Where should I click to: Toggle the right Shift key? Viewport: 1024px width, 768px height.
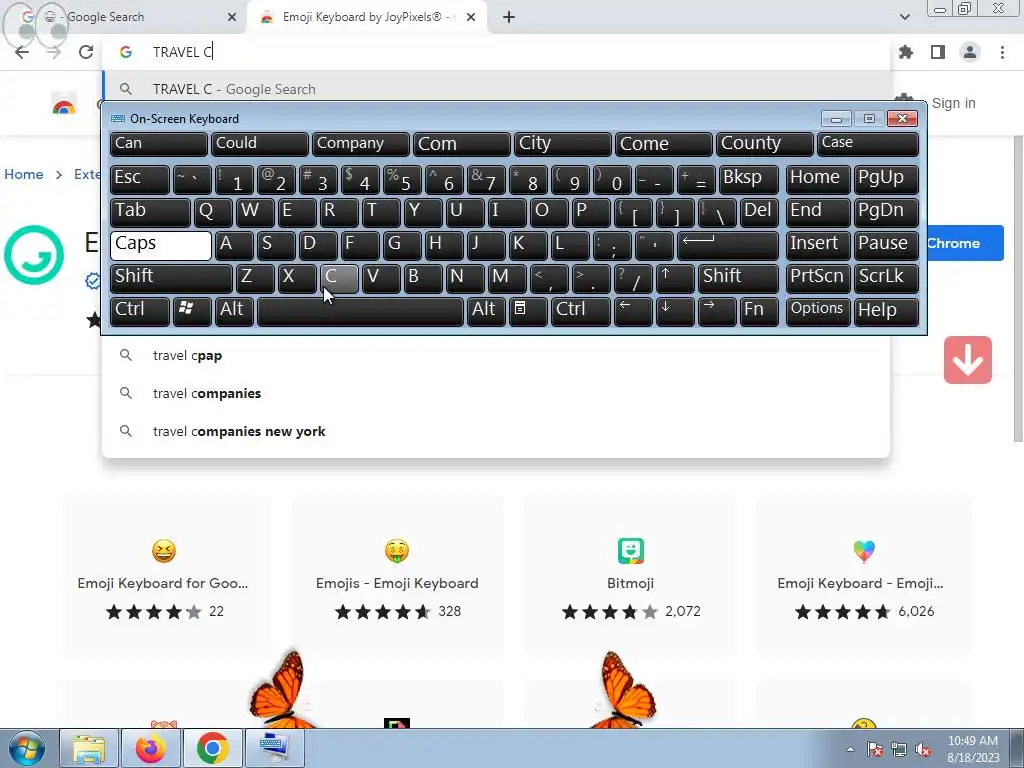[x=738, y=278]
